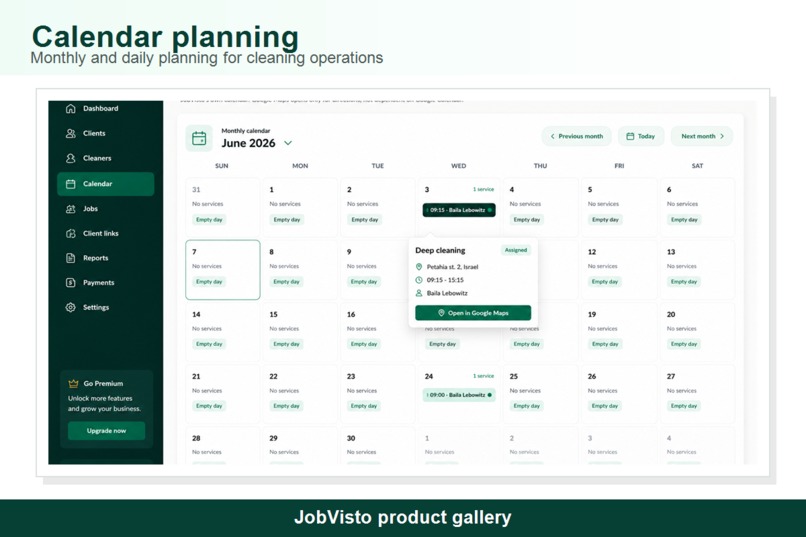Select Calendar in the sidebar
806x537 pixels.
[x=106, y=184]
